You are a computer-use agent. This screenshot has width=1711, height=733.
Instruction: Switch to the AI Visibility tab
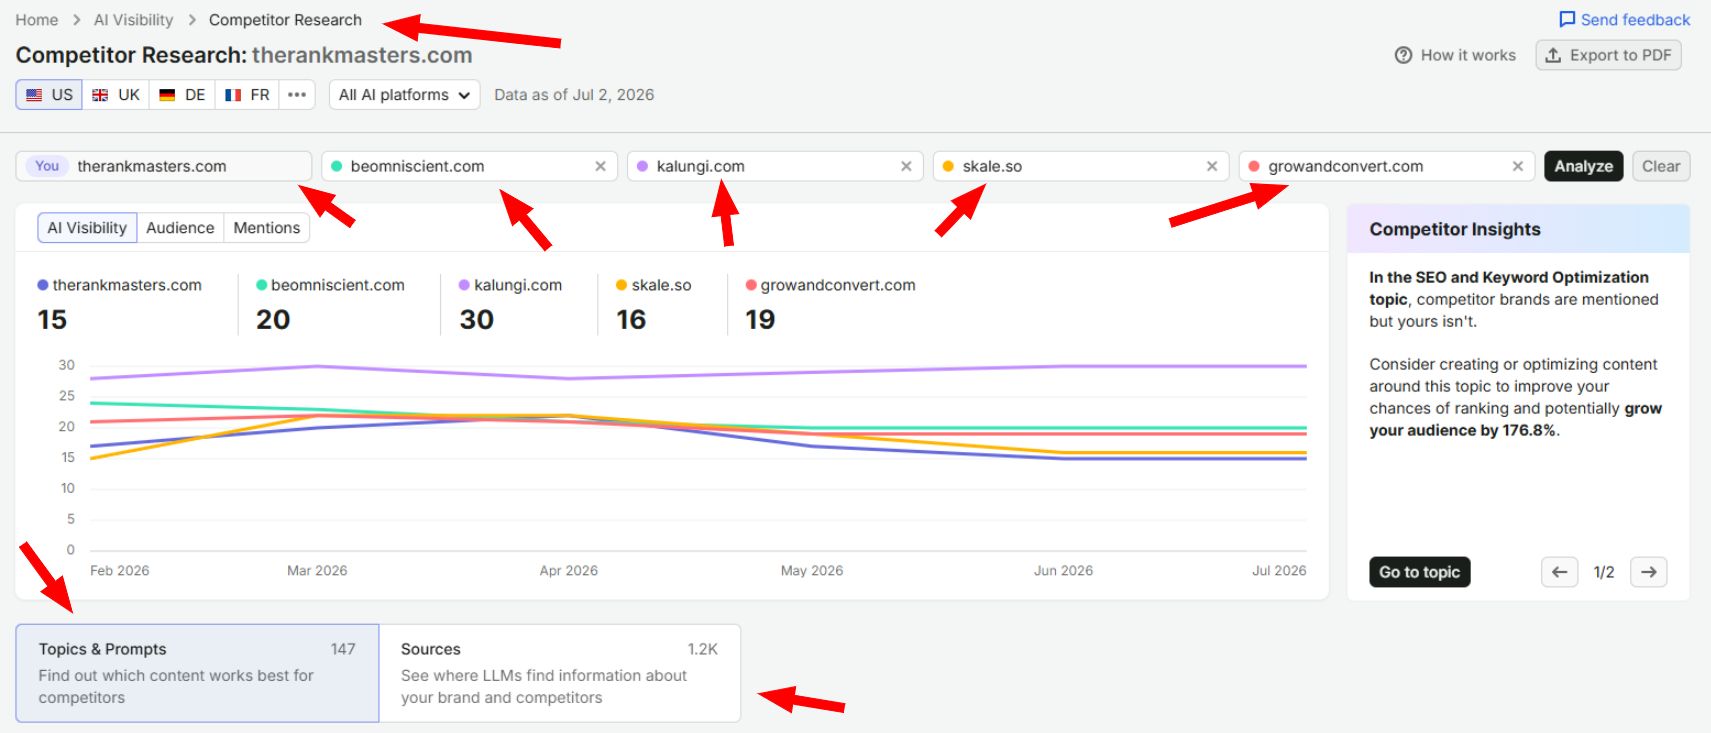pos(87,228)
